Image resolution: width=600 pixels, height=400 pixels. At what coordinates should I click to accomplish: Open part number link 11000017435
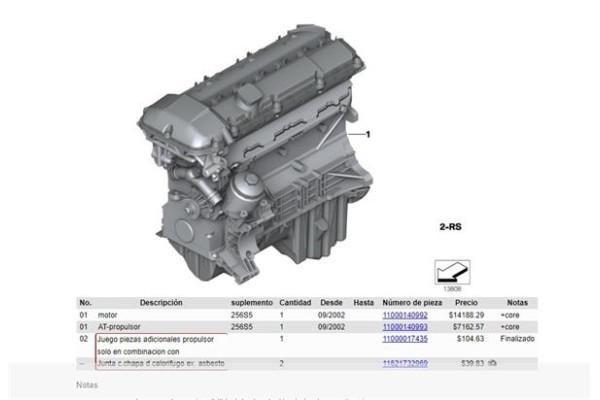[405, 339]
